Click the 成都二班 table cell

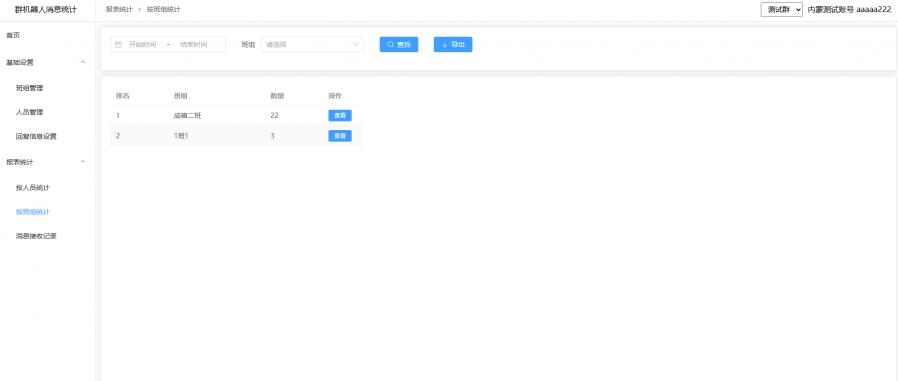pyautogui.click(x=187, y=116)
